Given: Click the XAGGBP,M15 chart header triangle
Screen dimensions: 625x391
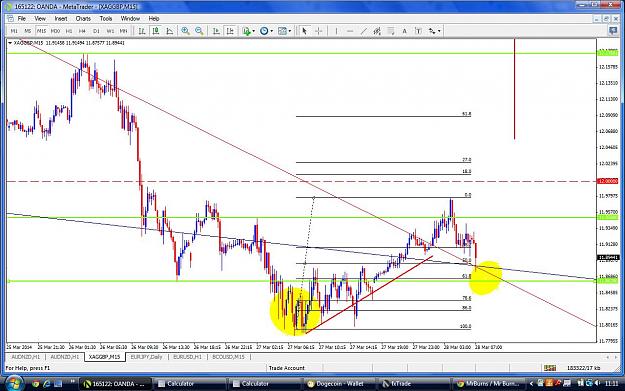Looking at the screenshot, I should 10,43.
